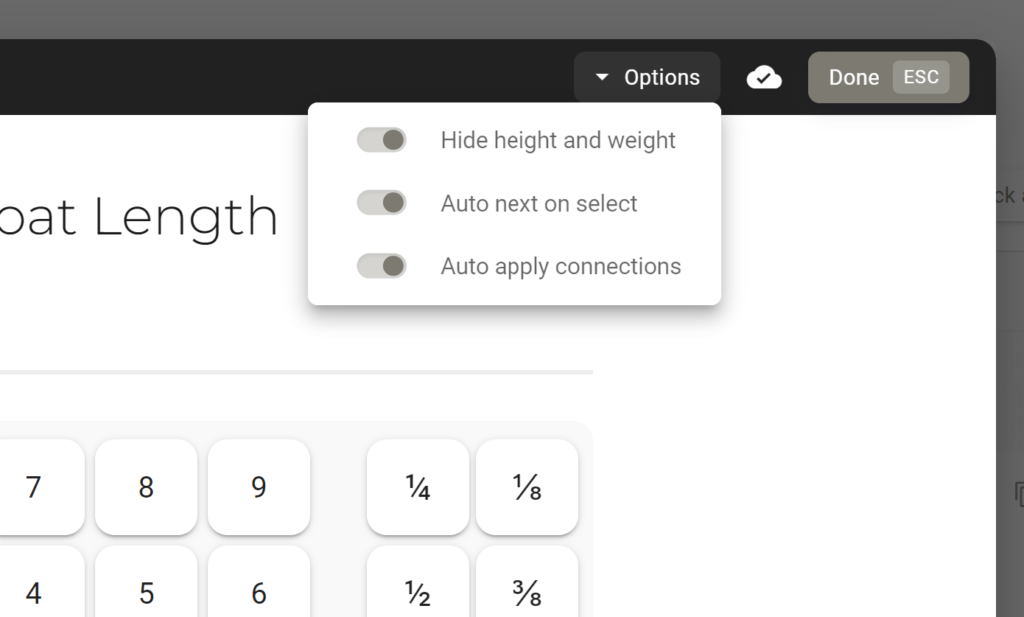This screenshot has width=1024, height=617.
Task: Tap the number 6 key
Action: 259,582
